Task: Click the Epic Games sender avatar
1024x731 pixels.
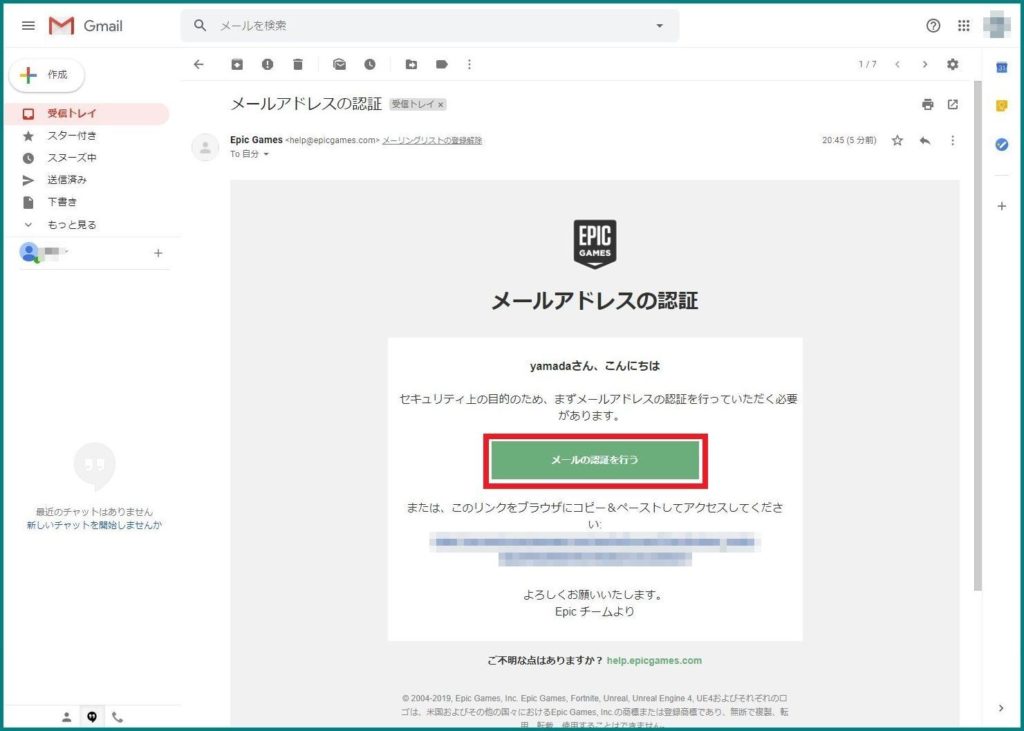Action: coord(205,148)
